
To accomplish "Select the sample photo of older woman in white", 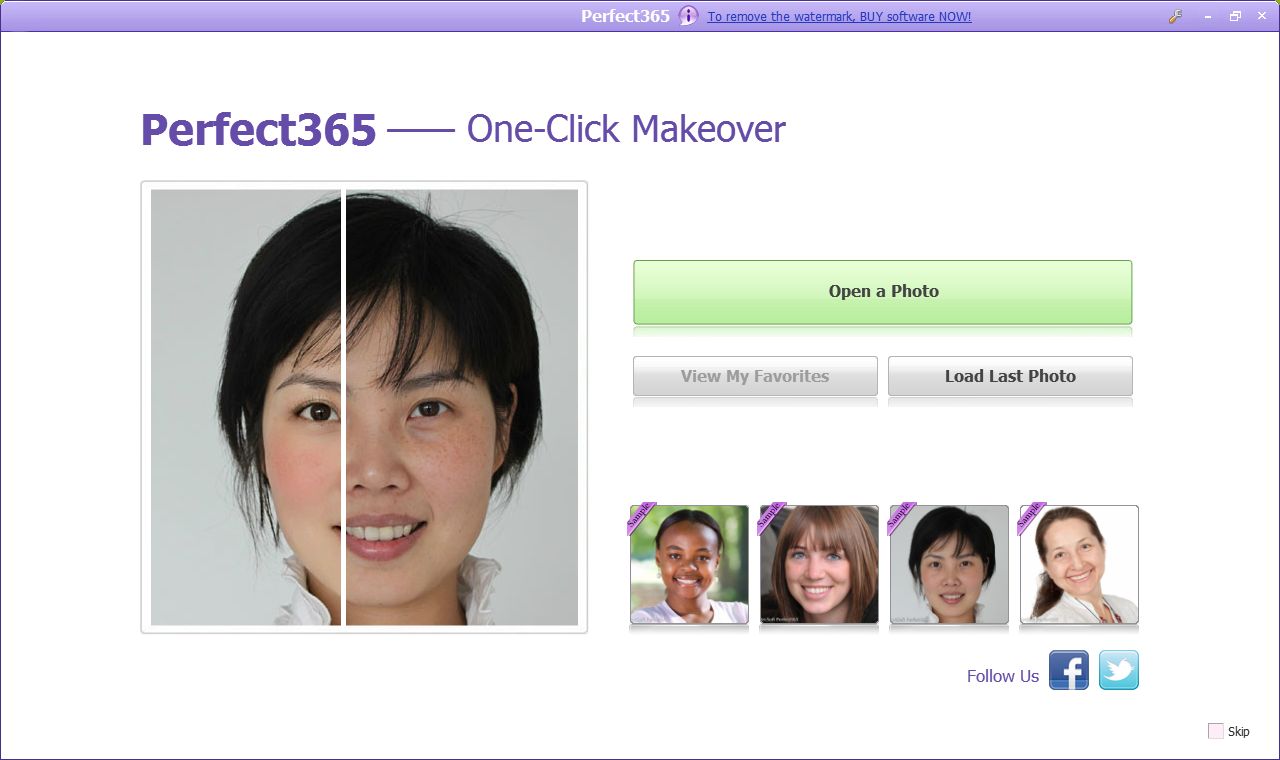I will 1079,564.
